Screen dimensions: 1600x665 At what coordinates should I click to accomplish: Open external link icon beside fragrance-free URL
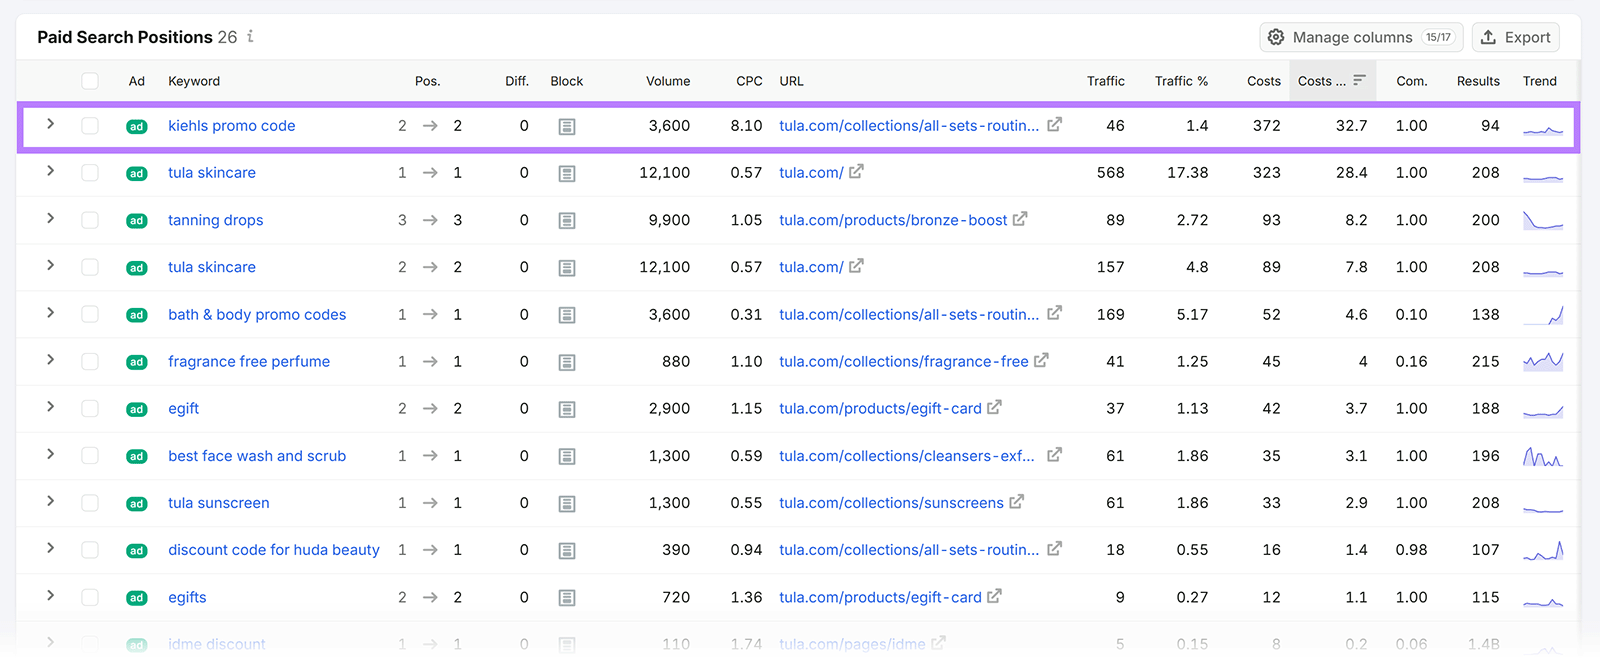point(1041,360)
